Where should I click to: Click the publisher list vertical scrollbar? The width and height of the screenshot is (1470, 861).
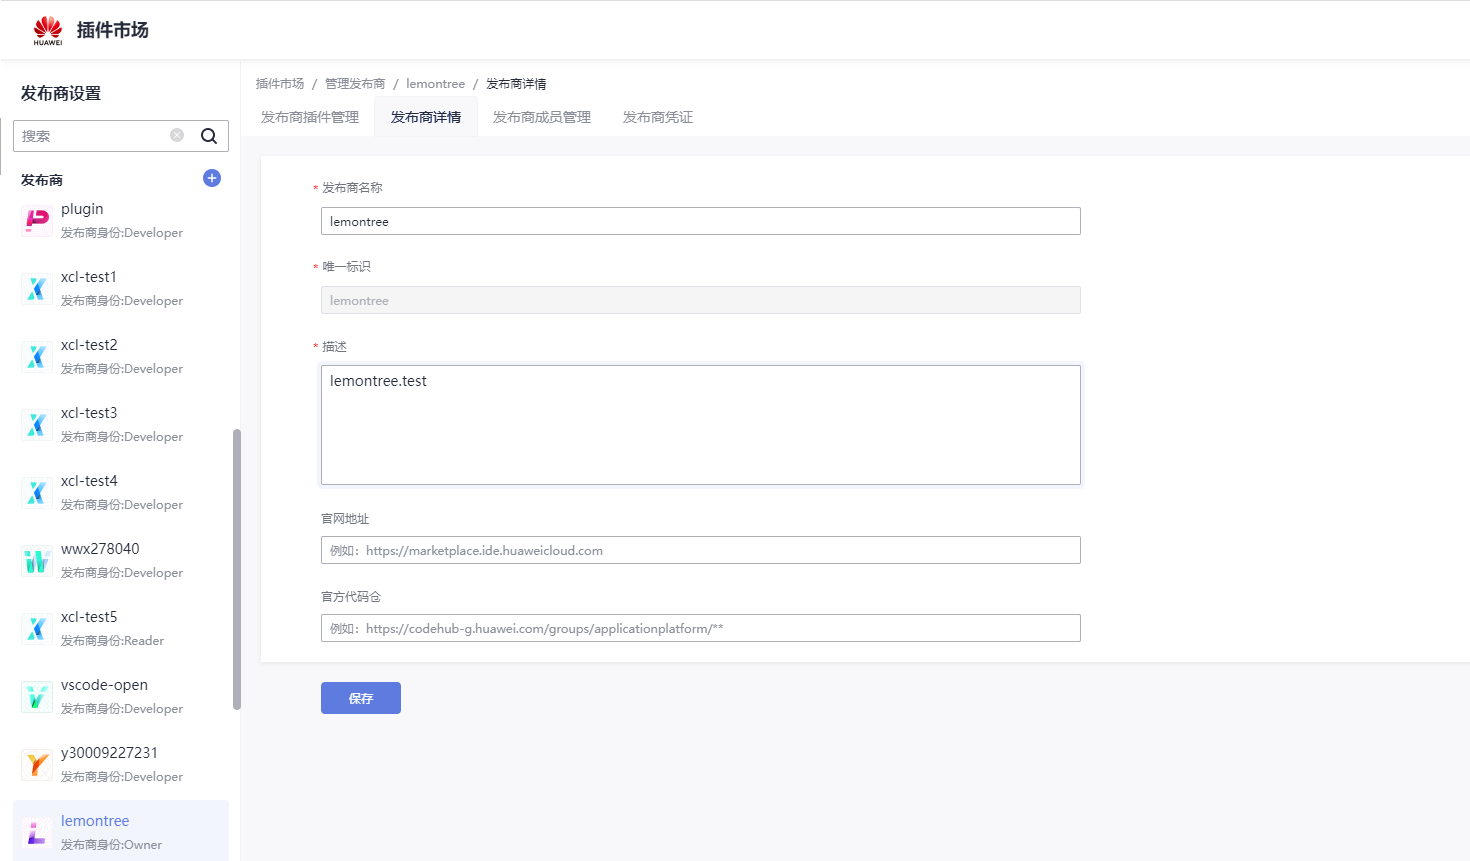237,570
